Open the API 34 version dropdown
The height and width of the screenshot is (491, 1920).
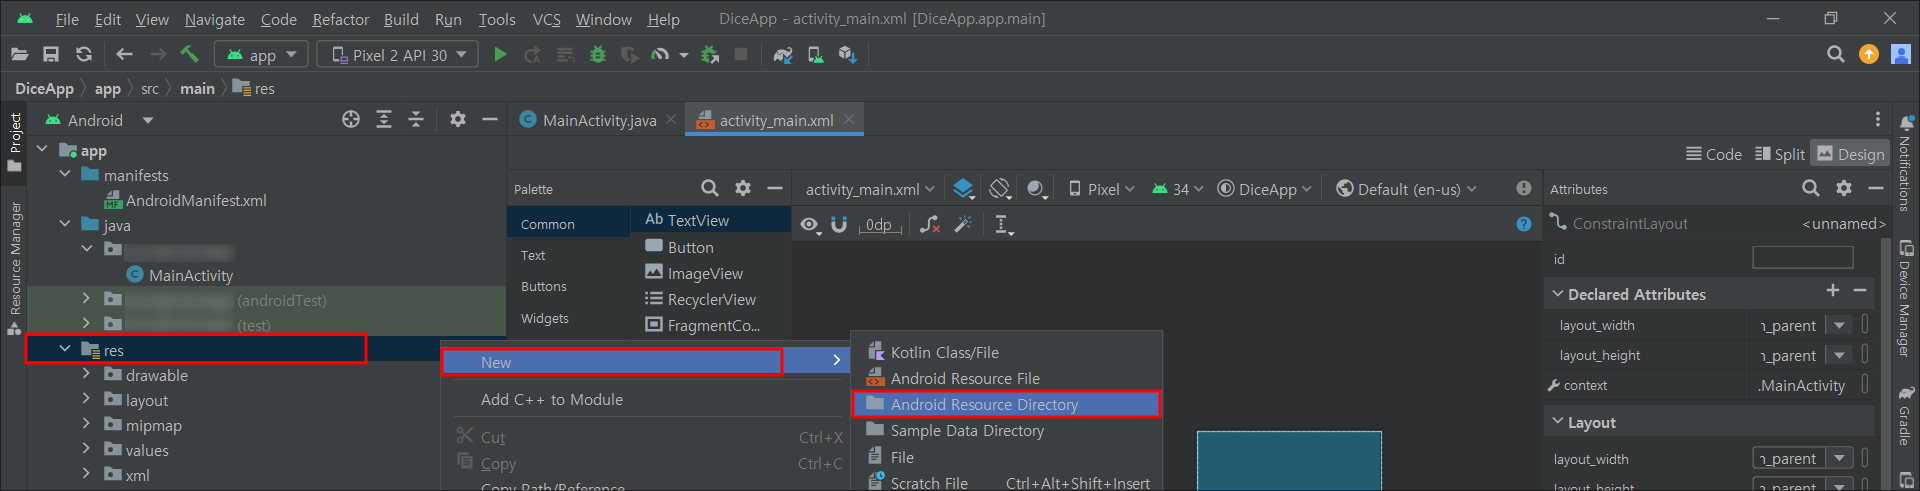coord(1178,189)
